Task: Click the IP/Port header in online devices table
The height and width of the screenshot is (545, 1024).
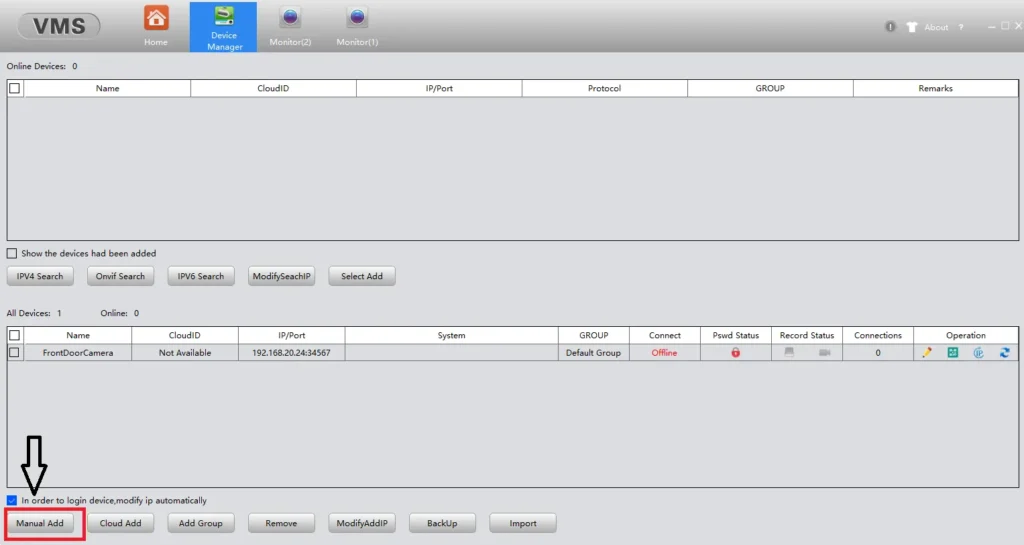Action: point(439,88)
